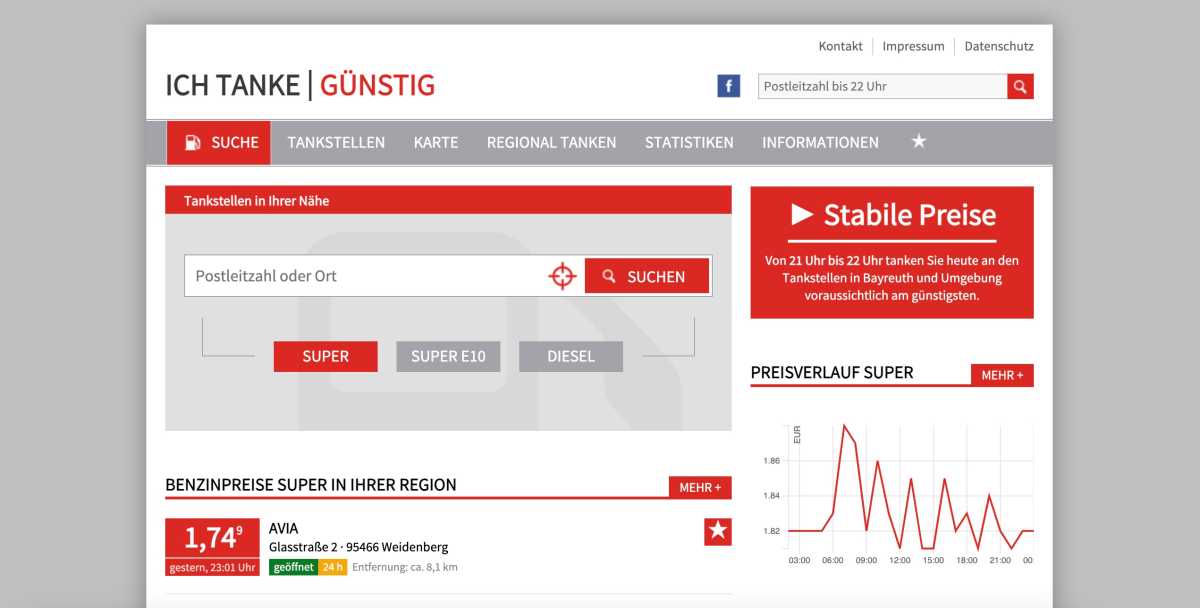Image resolution: width=1200 pixels, height=608 pixels.
Task: Switch to the STATISTIKEN tab
Action: tap(689, 142)
